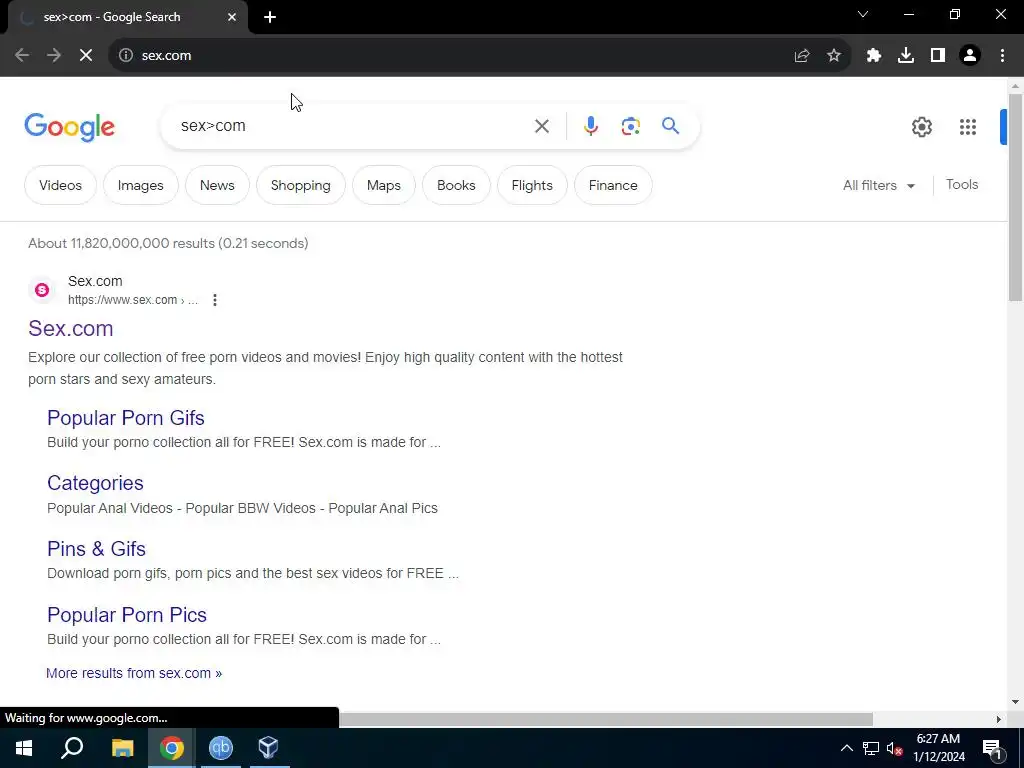Open the notifications action center

tap(991, 748)
